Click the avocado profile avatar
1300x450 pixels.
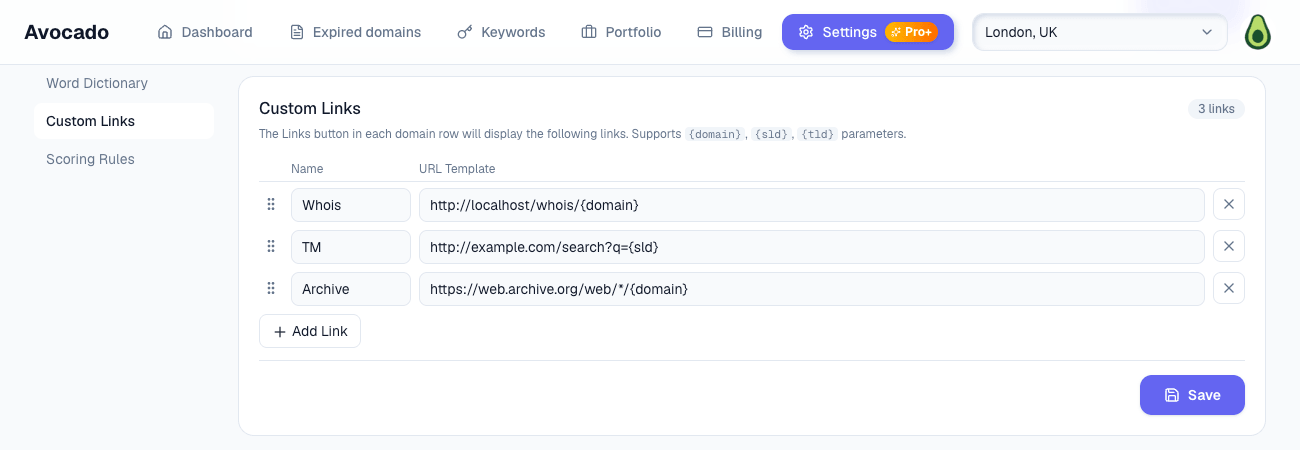point(1257,32)
